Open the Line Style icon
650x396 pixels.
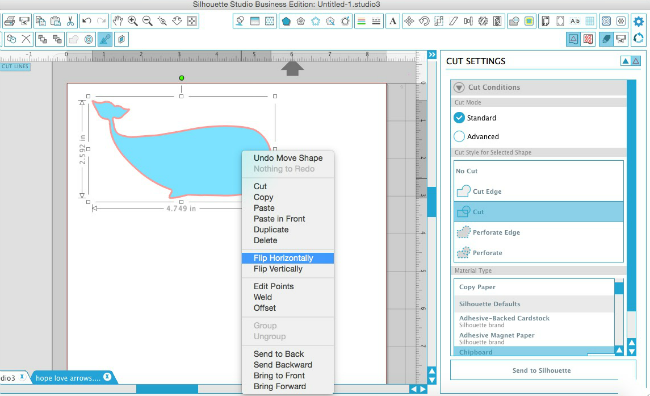[376, 21]
